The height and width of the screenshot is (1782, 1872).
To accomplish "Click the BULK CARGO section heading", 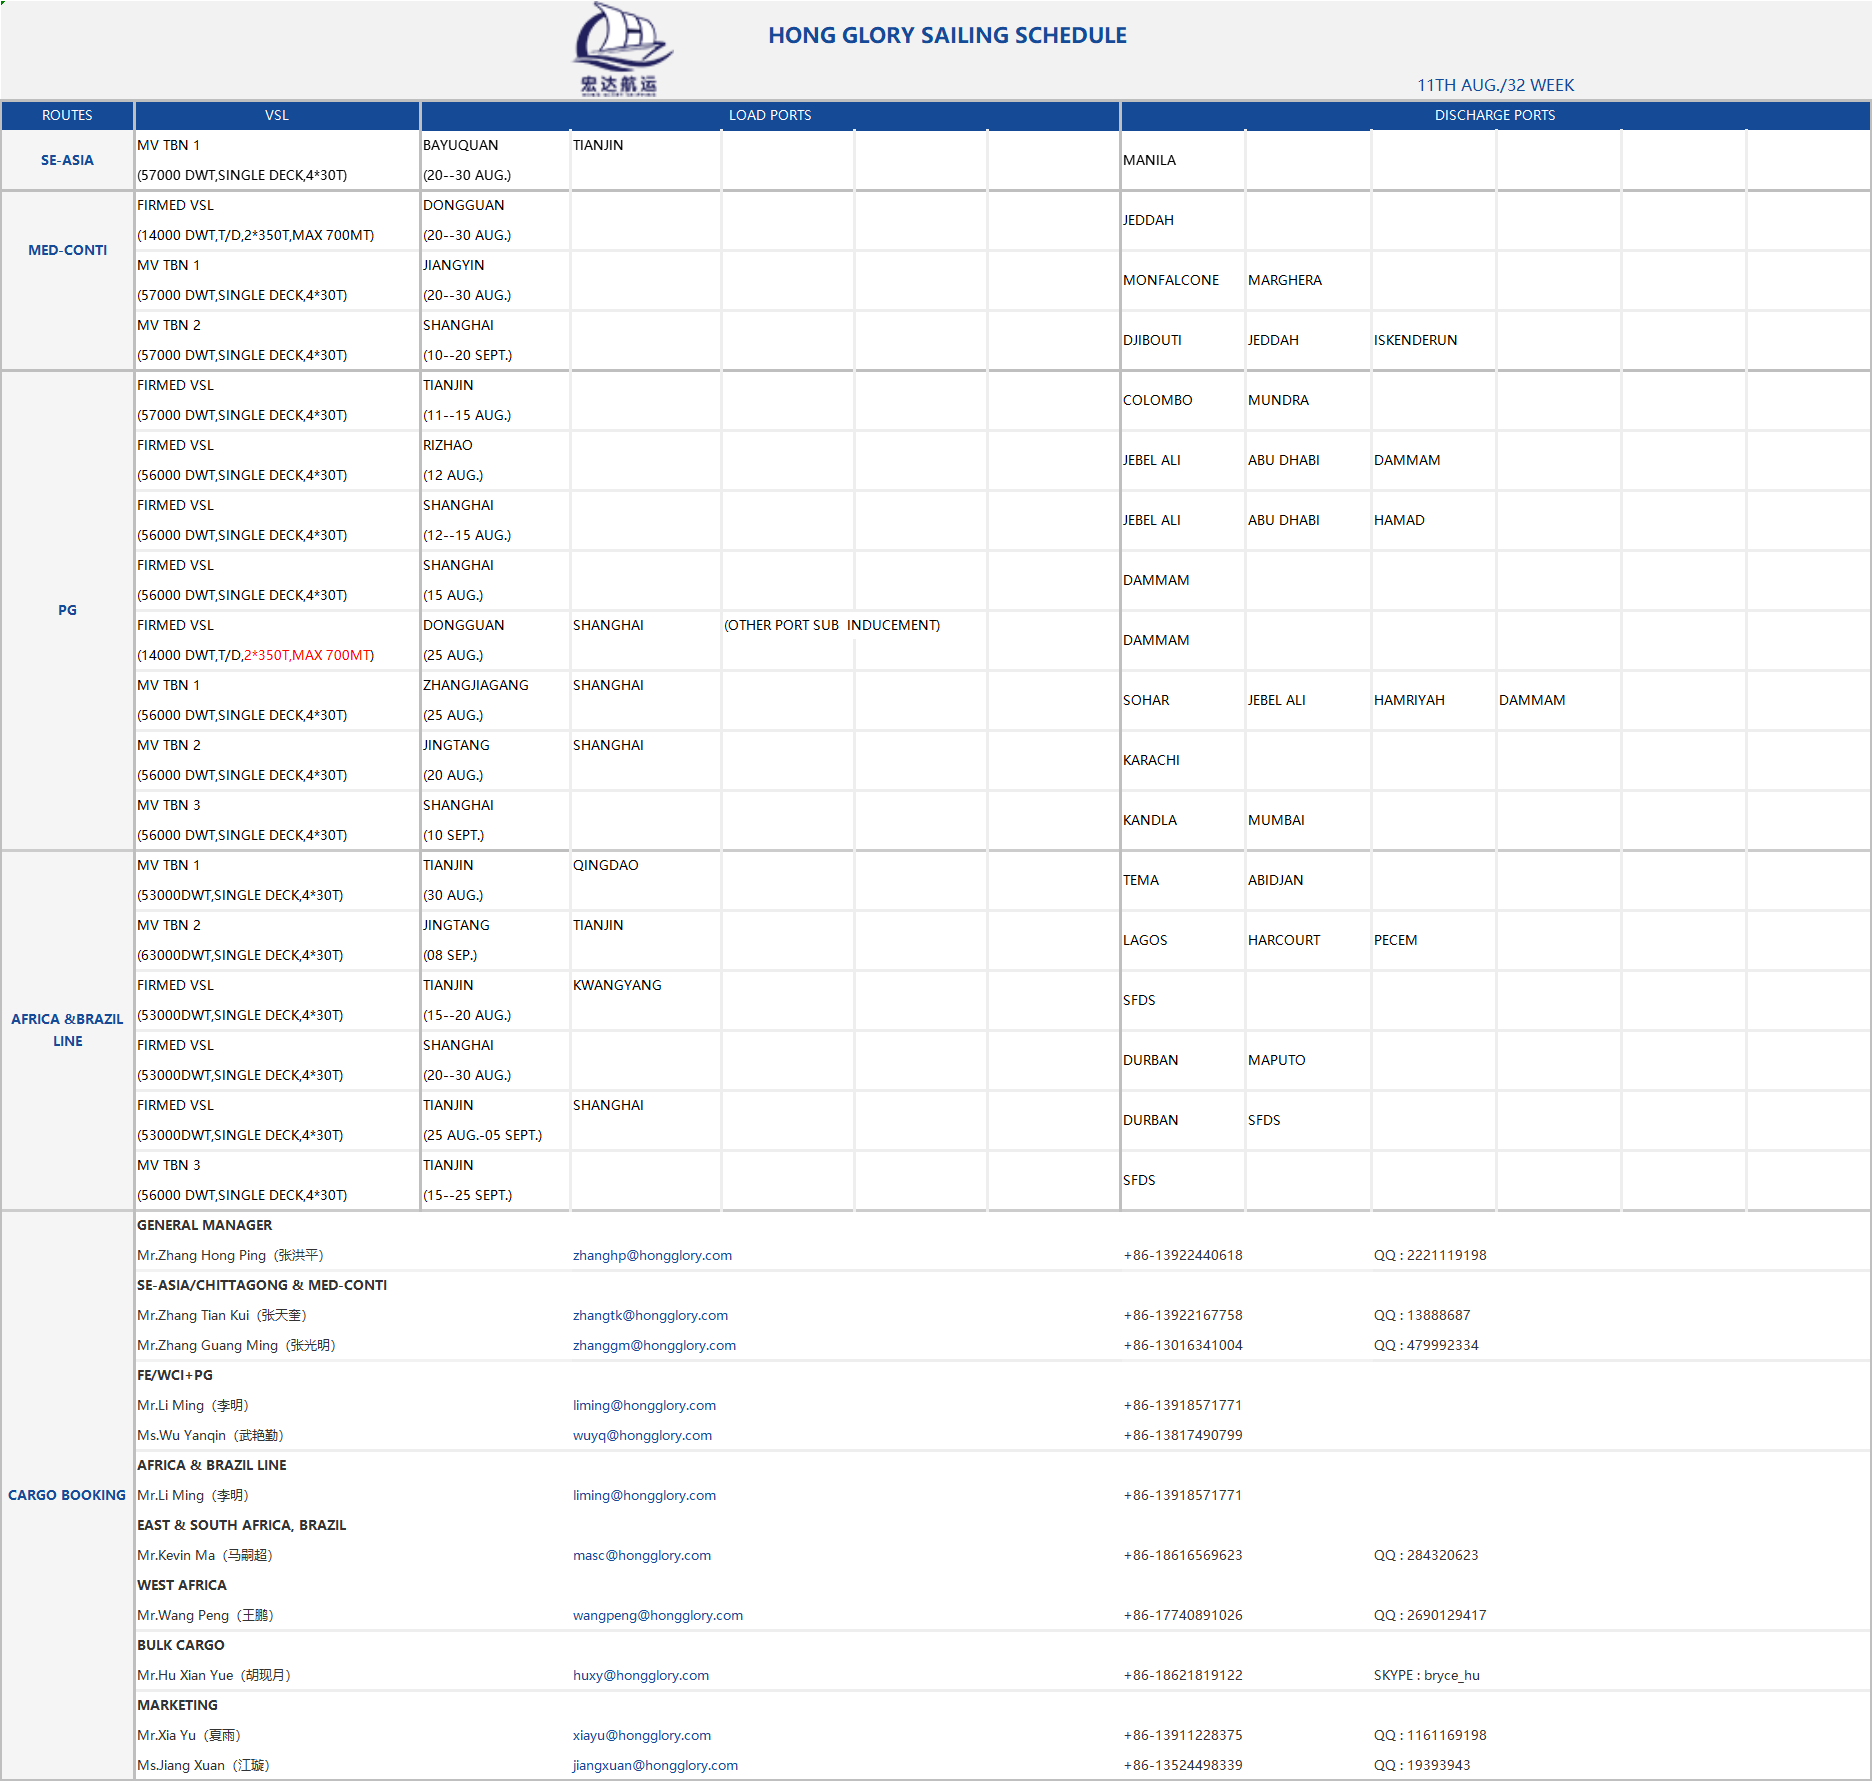I will point(180,1645).
